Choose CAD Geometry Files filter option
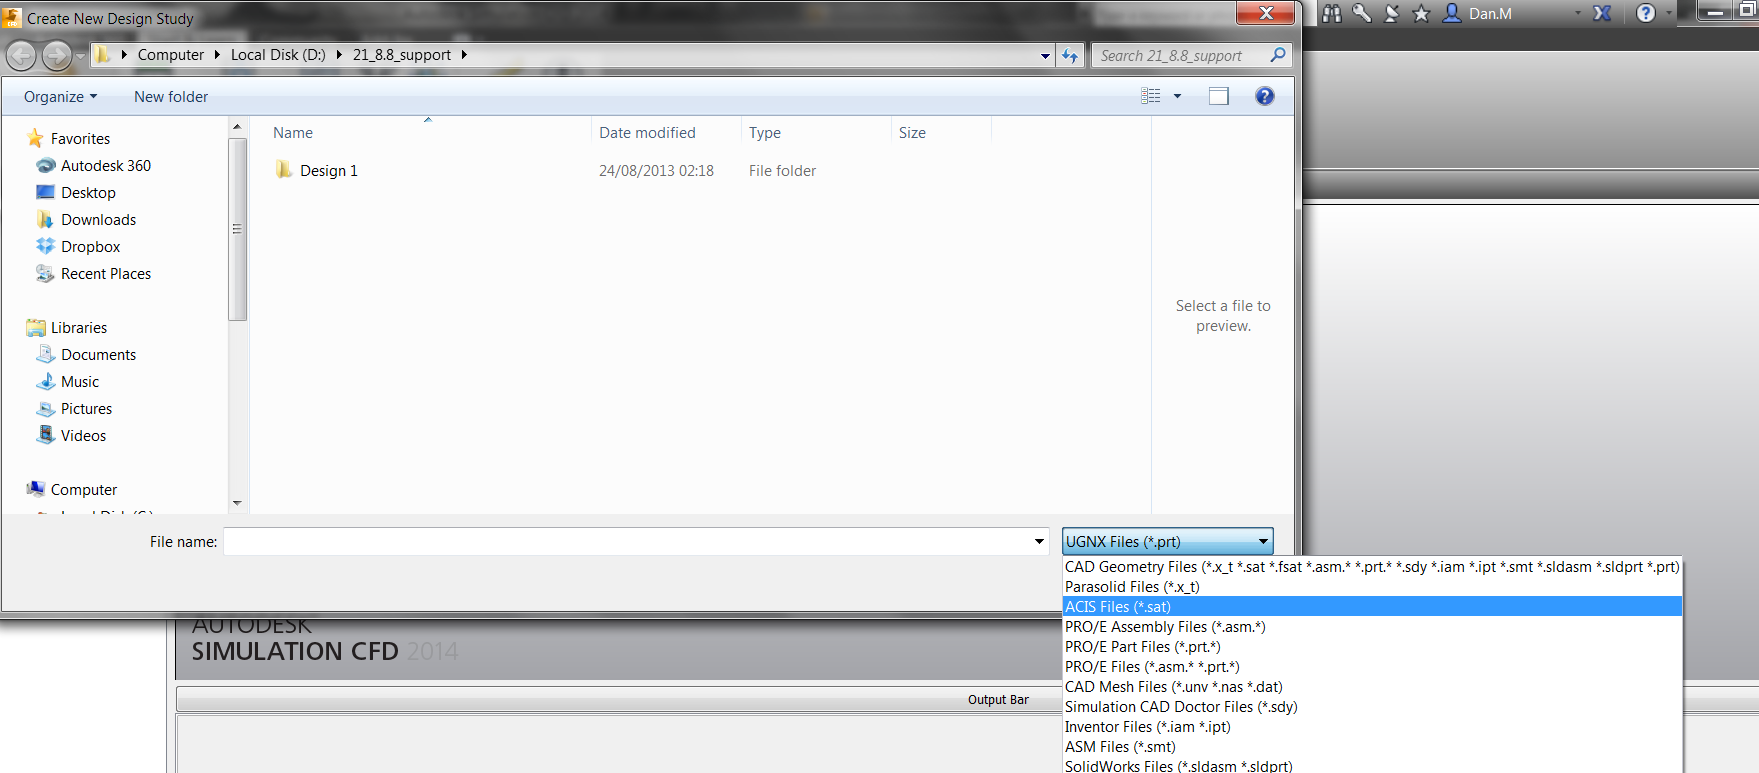Viewport: 1759px width, 773px height. click(x=1372, y=567)
